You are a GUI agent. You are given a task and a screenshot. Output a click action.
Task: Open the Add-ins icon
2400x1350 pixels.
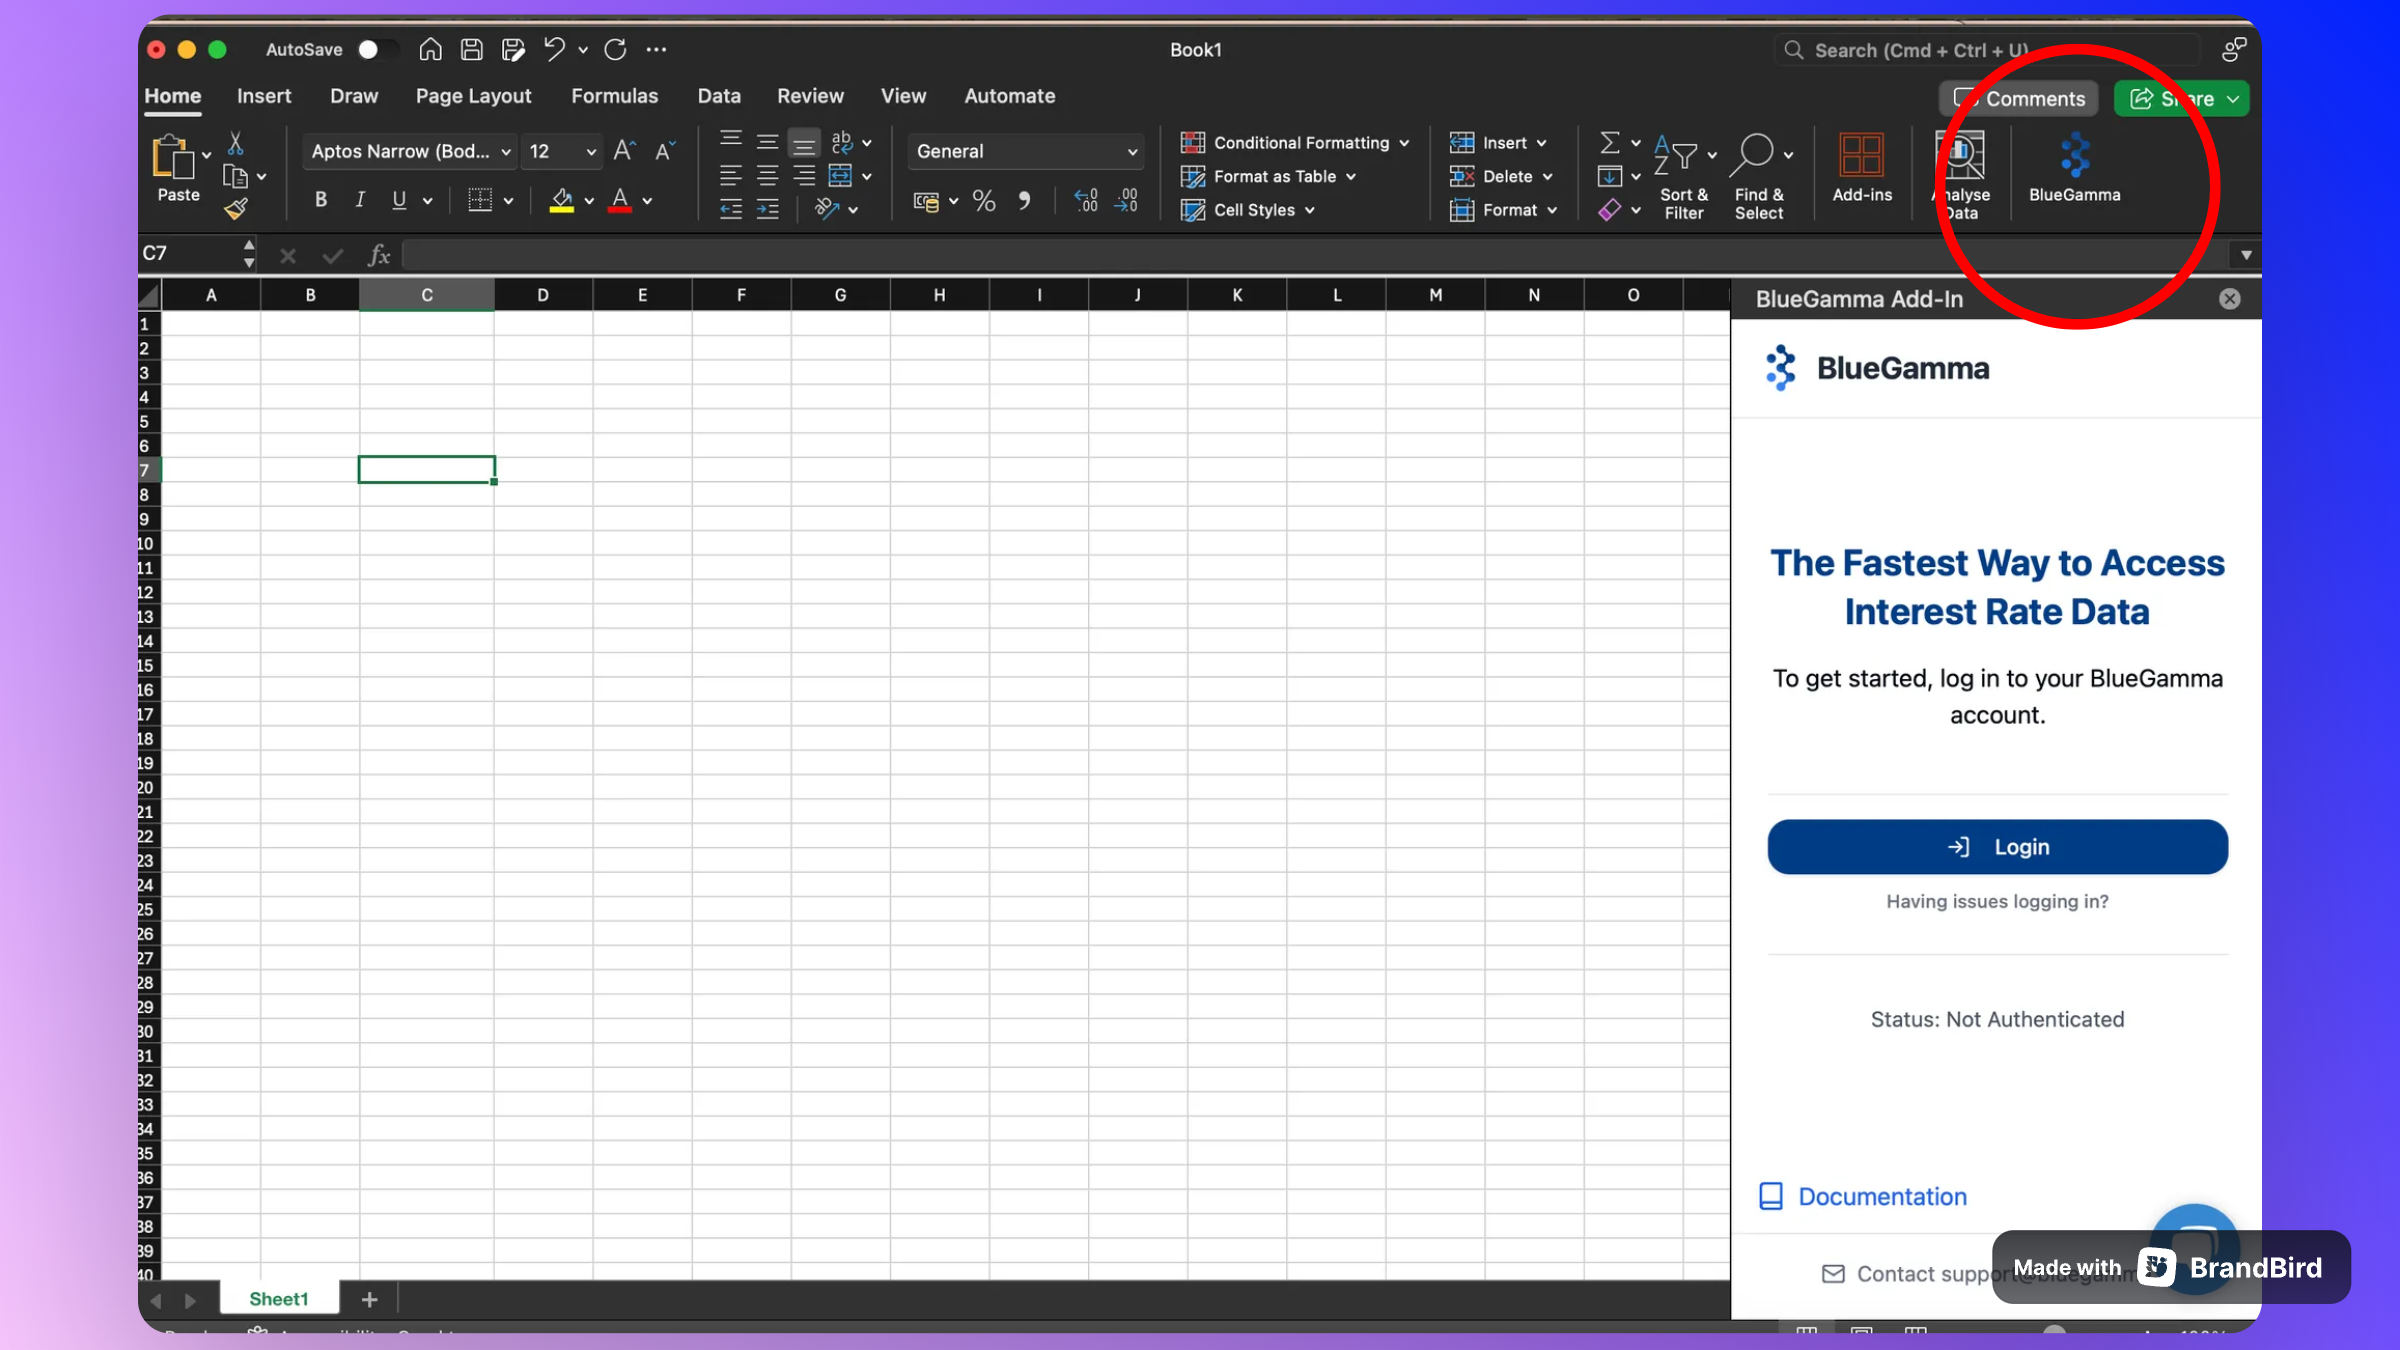[1861, 170]
